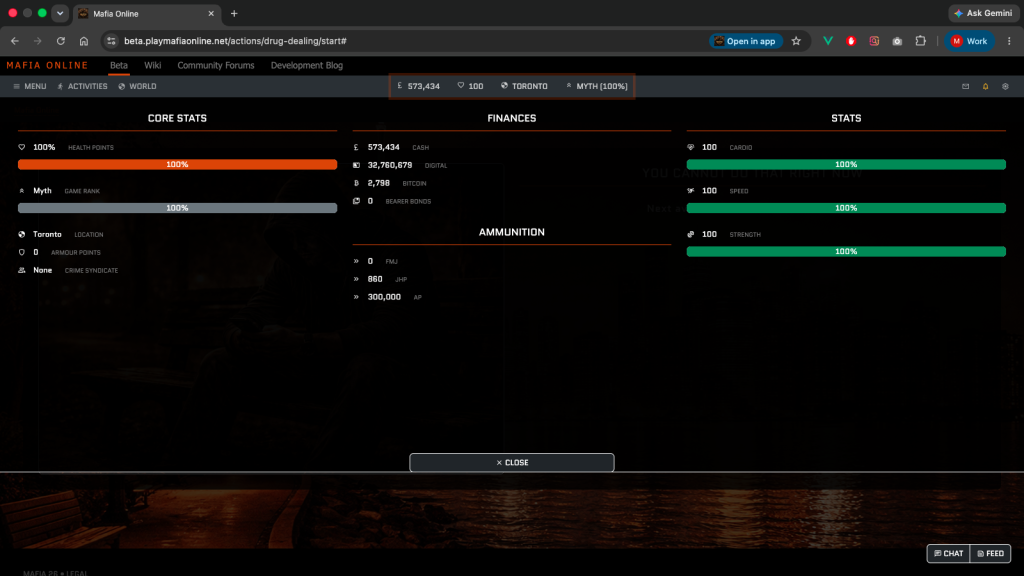
Task: Open the Extensions puzzle icon
Action: 920,40
